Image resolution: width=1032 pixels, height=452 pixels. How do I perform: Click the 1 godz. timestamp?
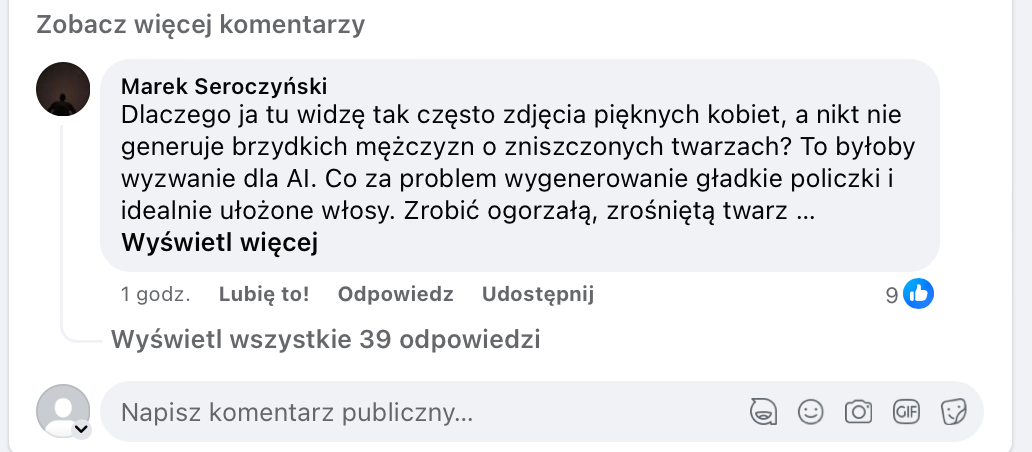155,294
